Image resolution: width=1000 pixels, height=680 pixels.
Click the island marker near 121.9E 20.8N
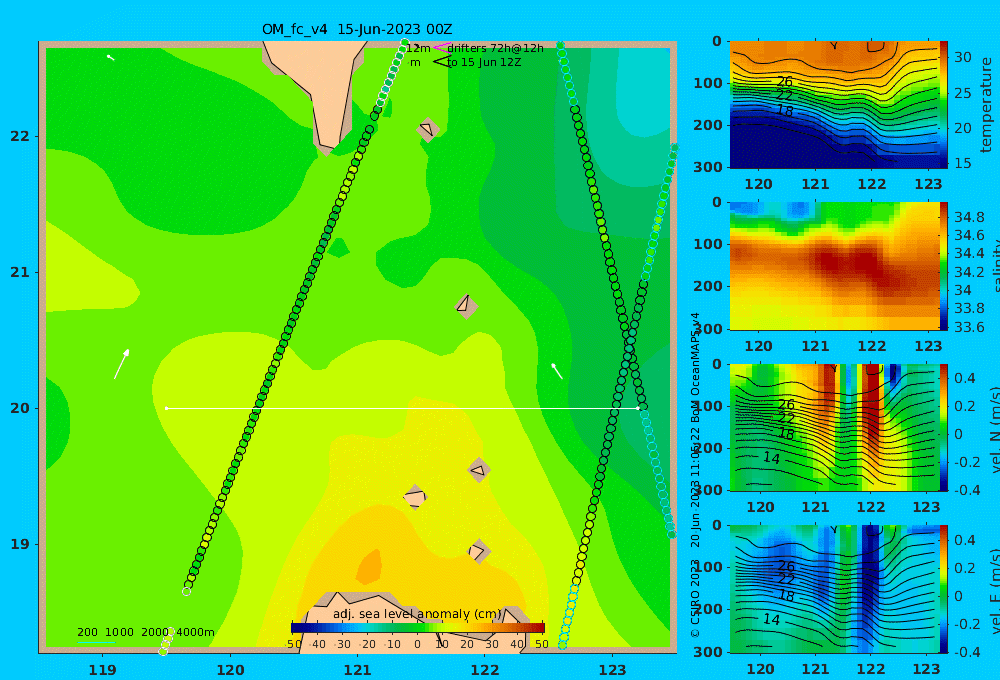466,306
